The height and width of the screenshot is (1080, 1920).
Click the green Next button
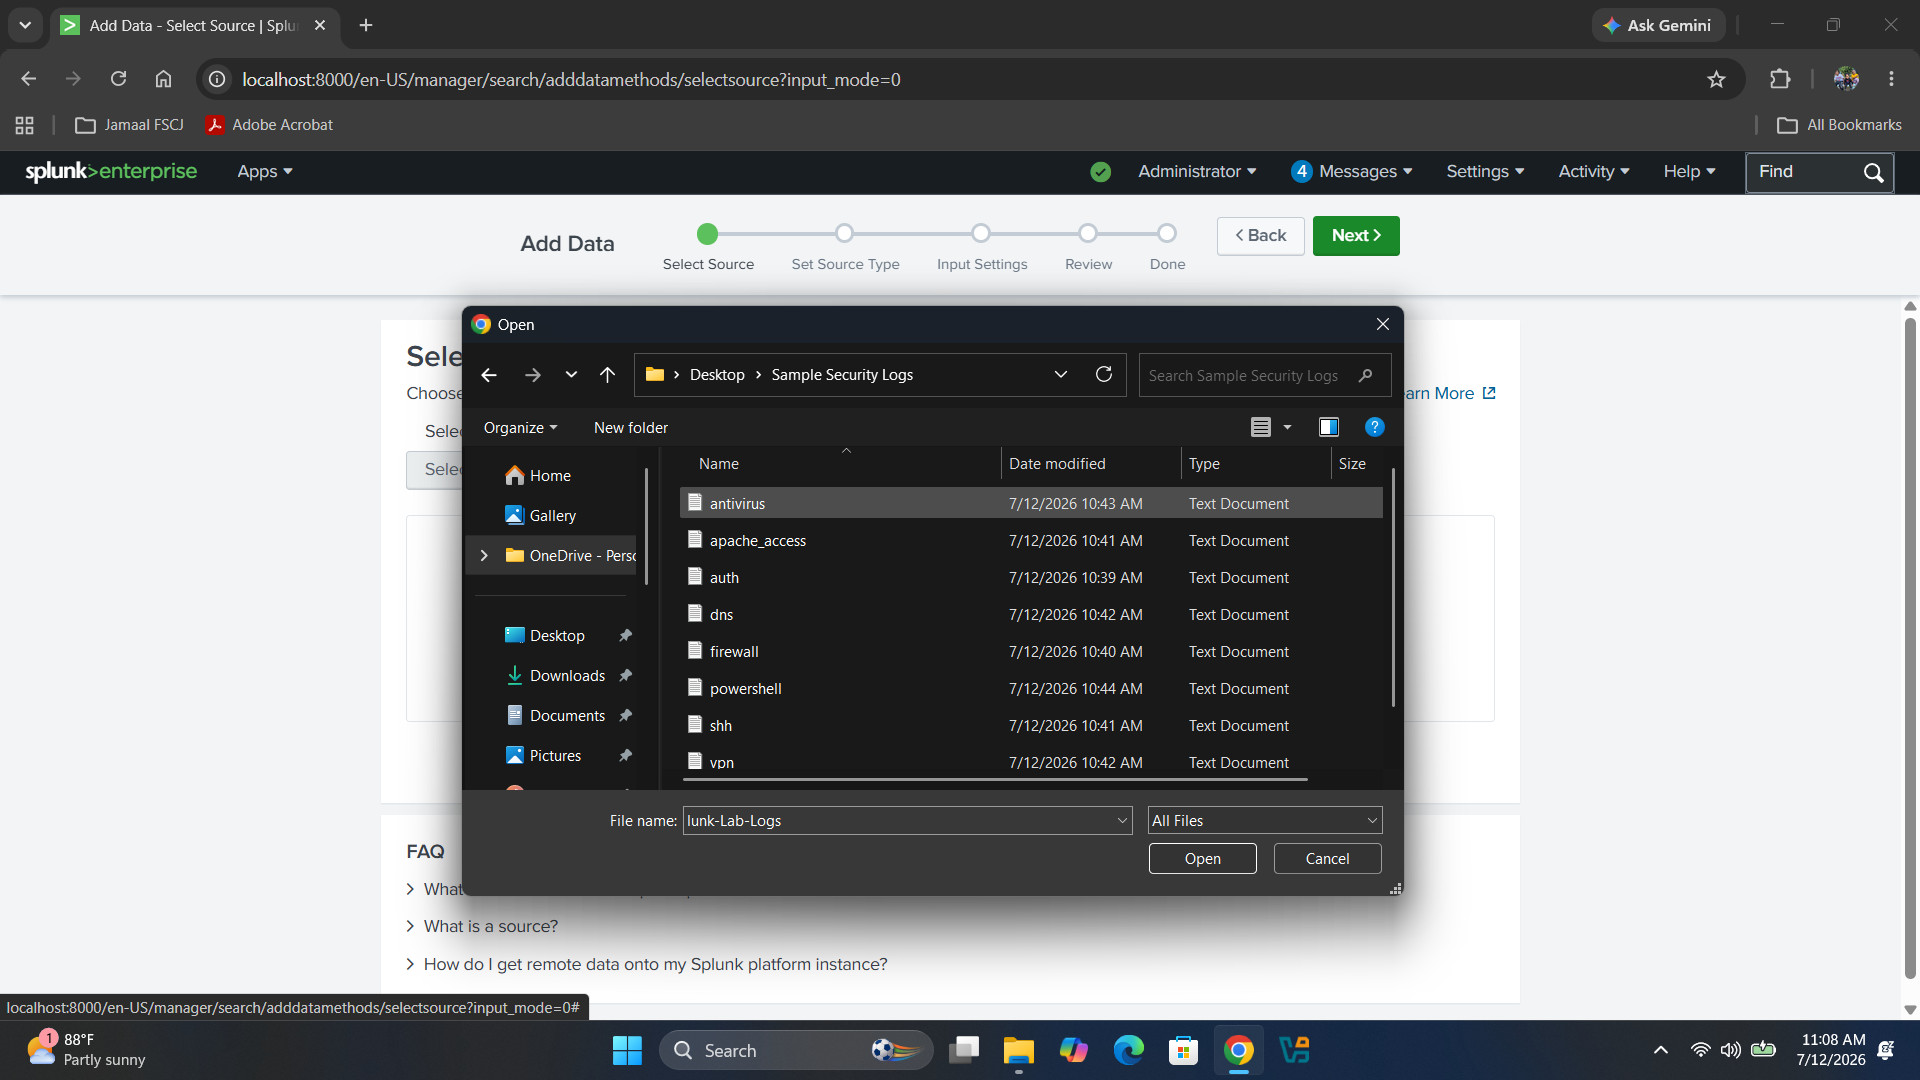tap(1356, 235)
